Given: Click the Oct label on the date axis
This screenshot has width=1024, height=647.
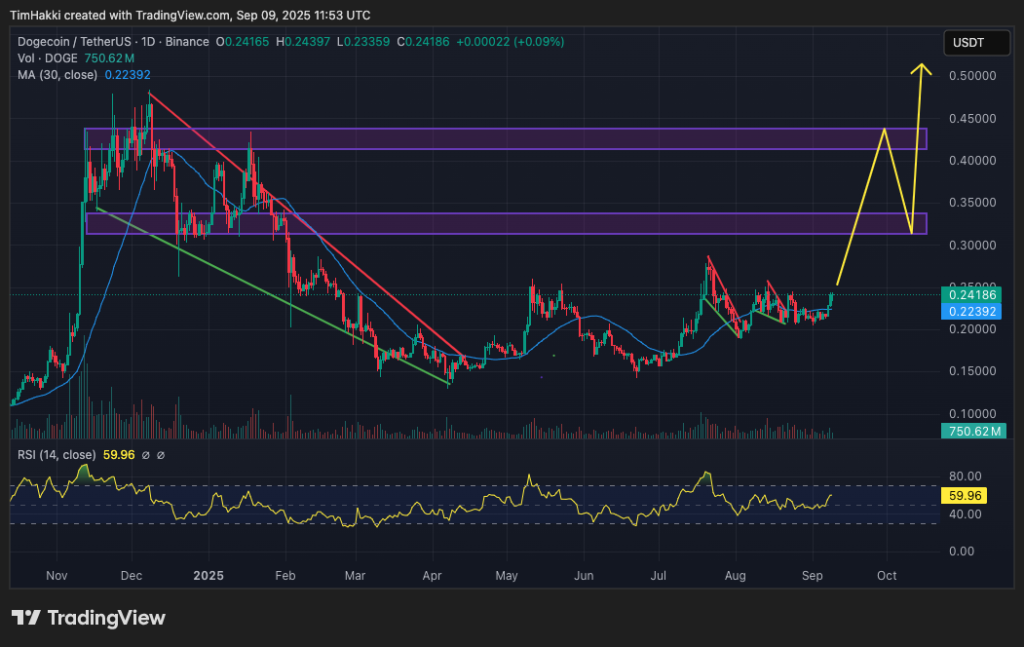Looking at the screenshot, I should 886,576.
